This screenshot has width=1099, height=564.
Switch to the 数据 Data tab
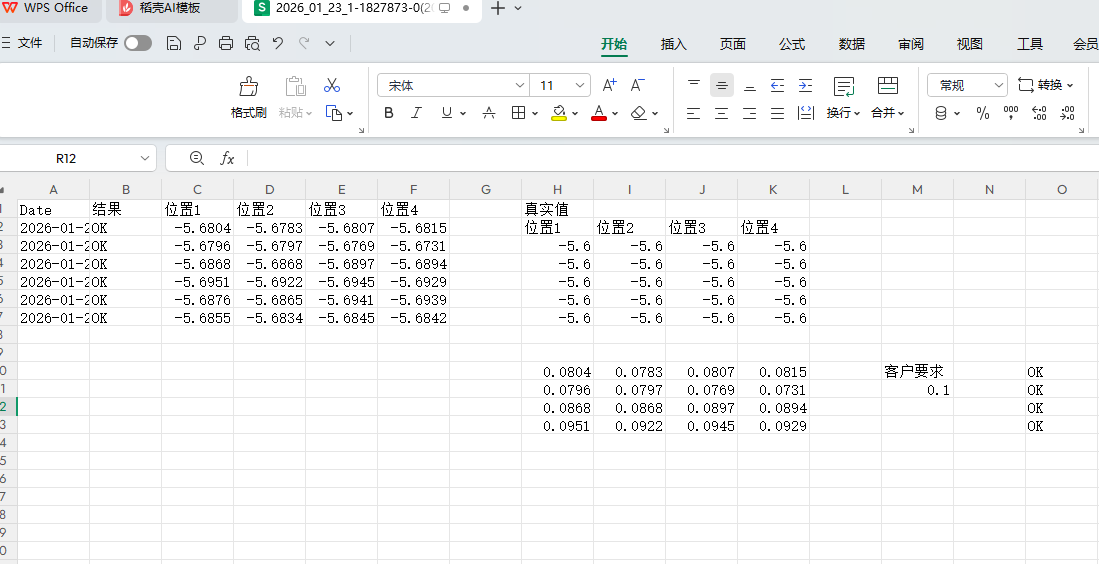coord(852,44)
